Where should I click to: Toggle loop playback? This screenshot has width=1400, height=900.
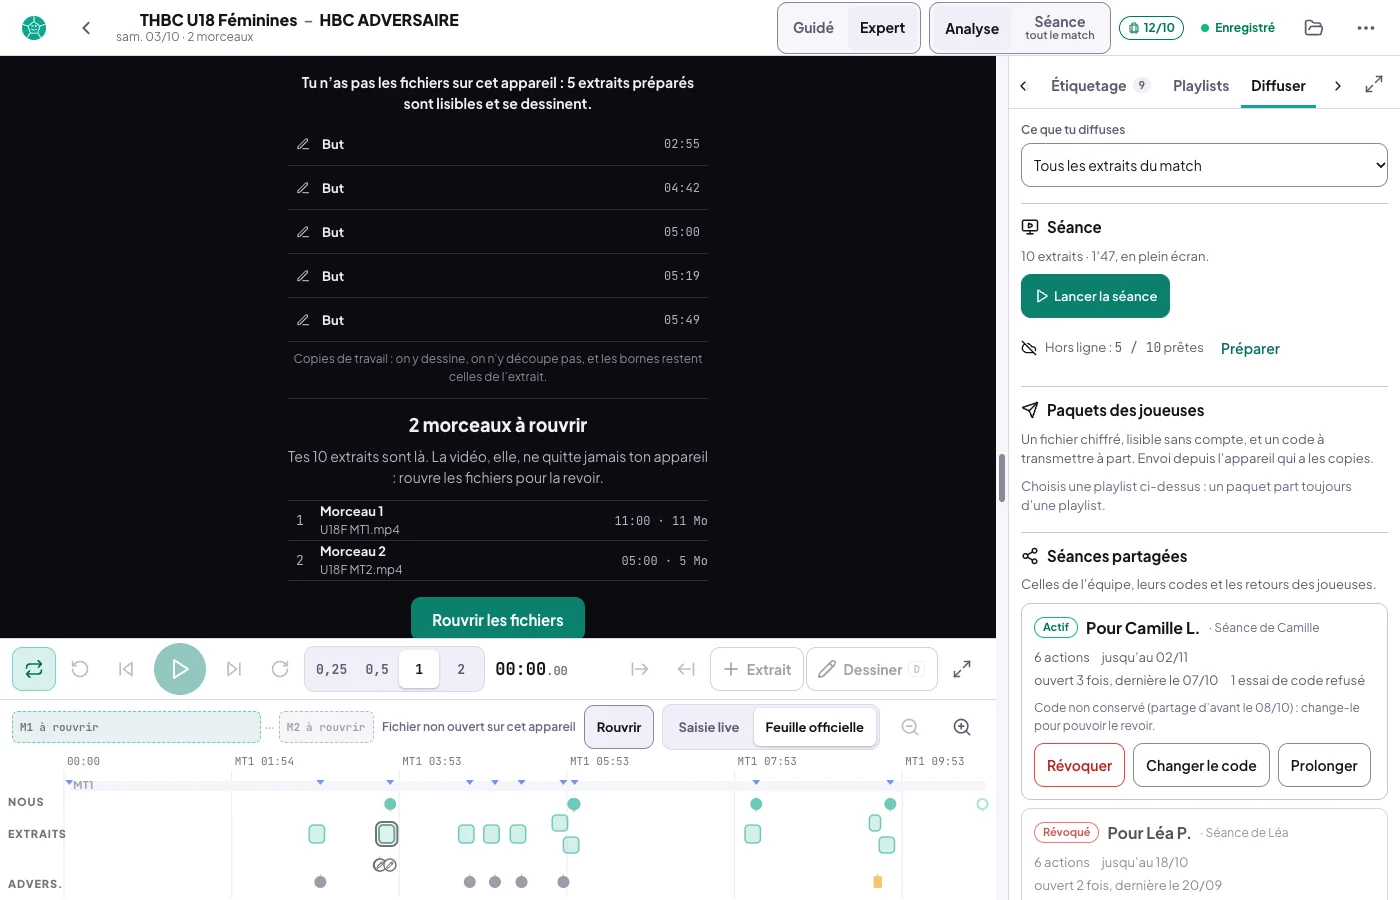34,669
